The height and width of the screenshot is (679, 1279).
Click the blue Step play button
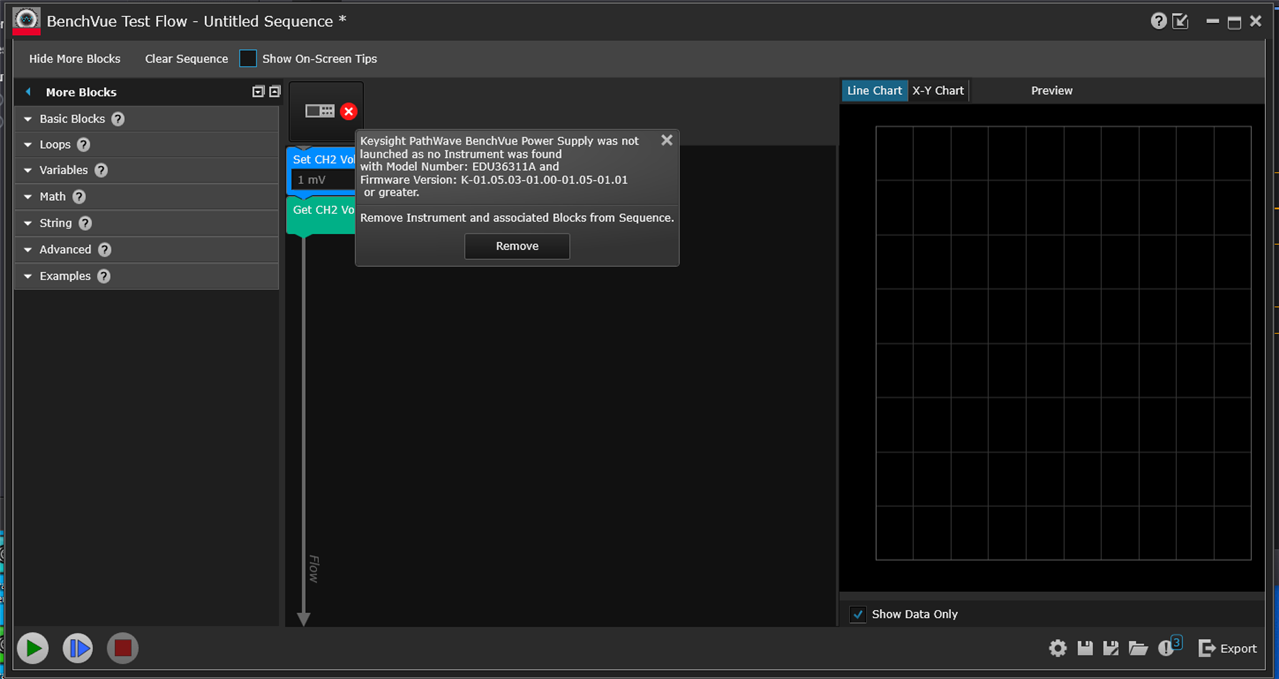[x=78, y=648]
